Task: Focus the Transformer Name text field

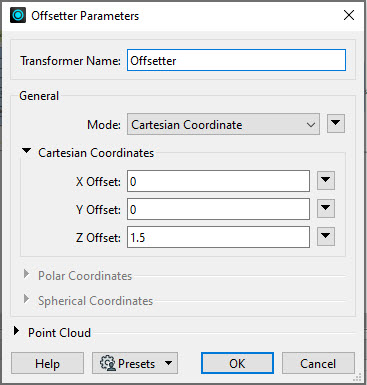Action: coord(236,60)
